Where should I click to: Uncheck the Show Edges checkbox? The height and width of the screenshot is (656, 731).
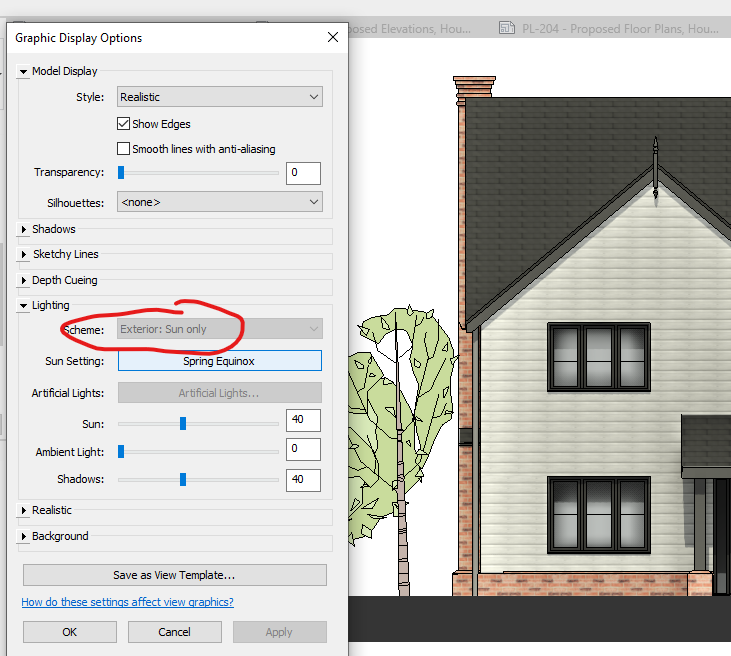point(123,124)
